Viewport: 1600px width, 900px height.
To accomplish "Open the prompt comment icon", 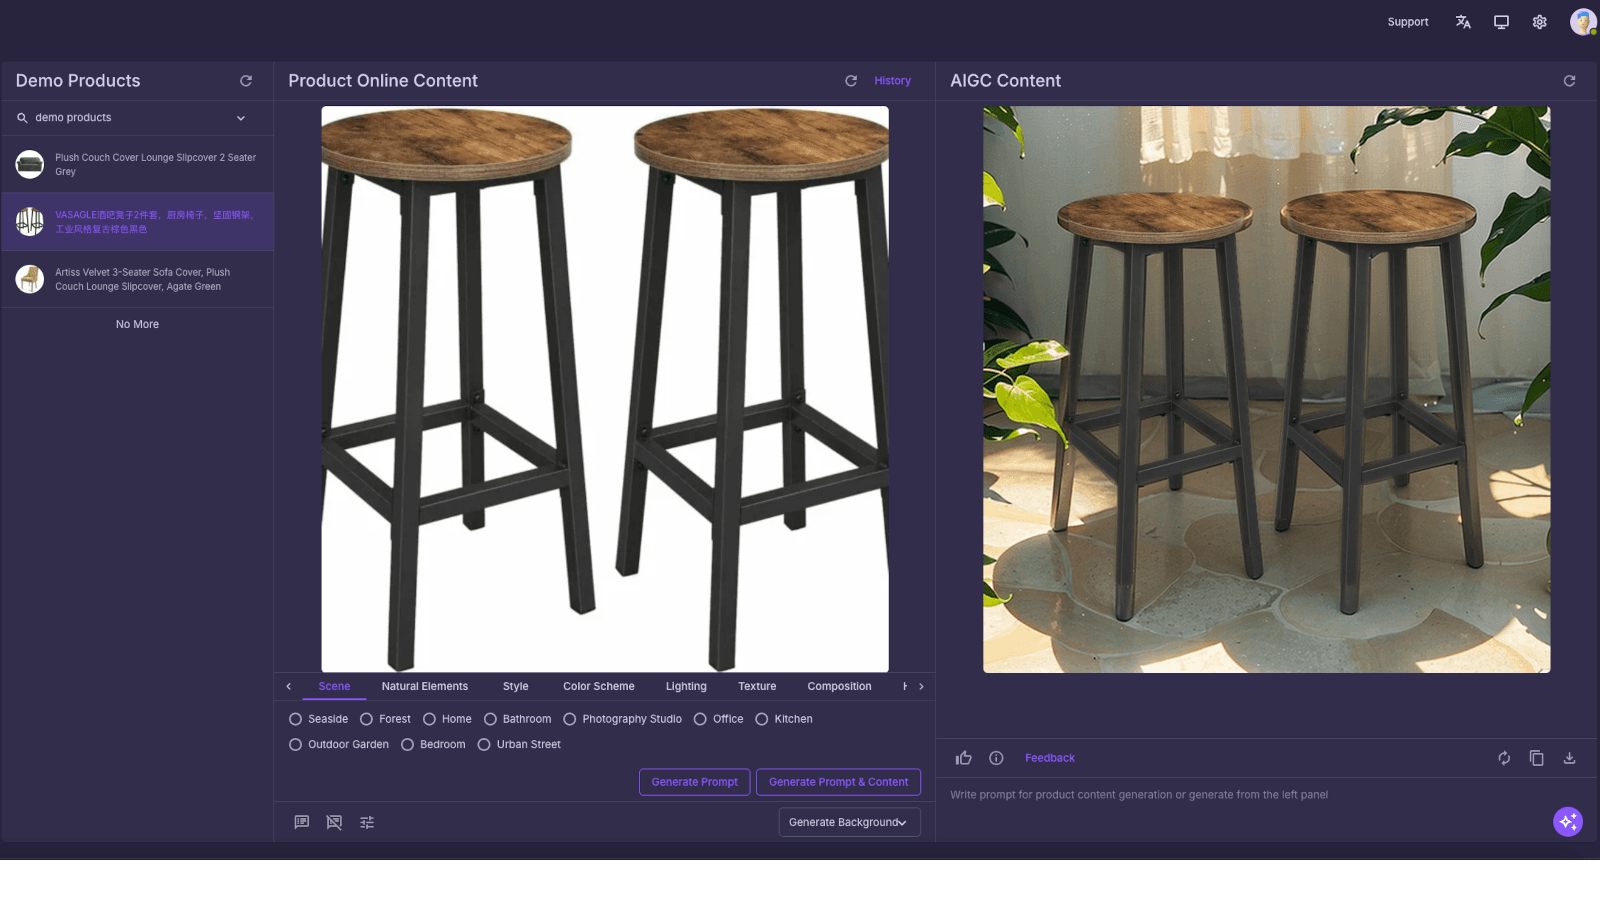I will [x=301, y=822].
